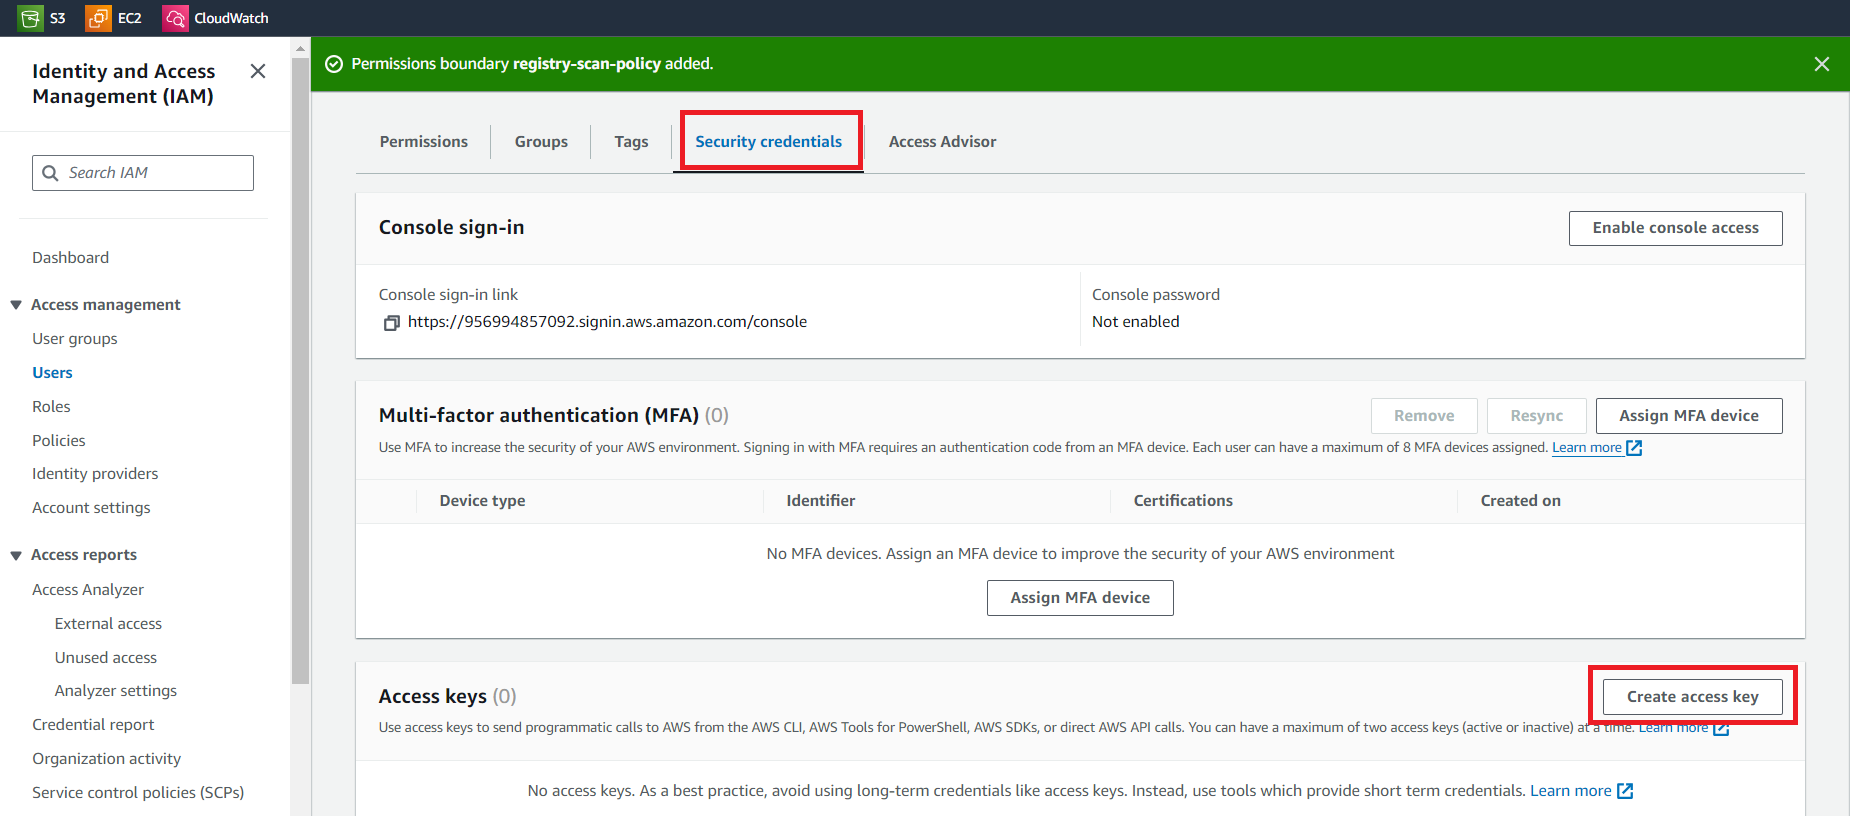
Task: Click the sidebar vertical scrollbar
Action: 300,370
